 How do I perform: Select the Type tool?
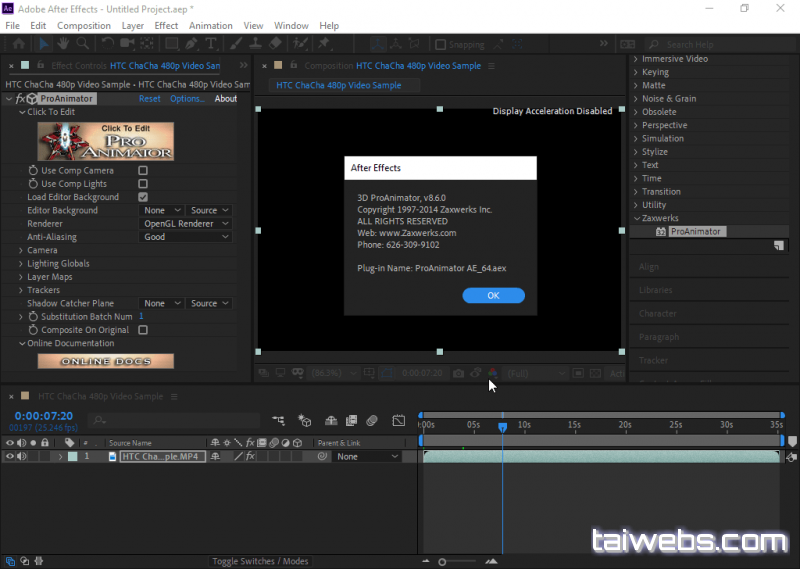point(211,44)
